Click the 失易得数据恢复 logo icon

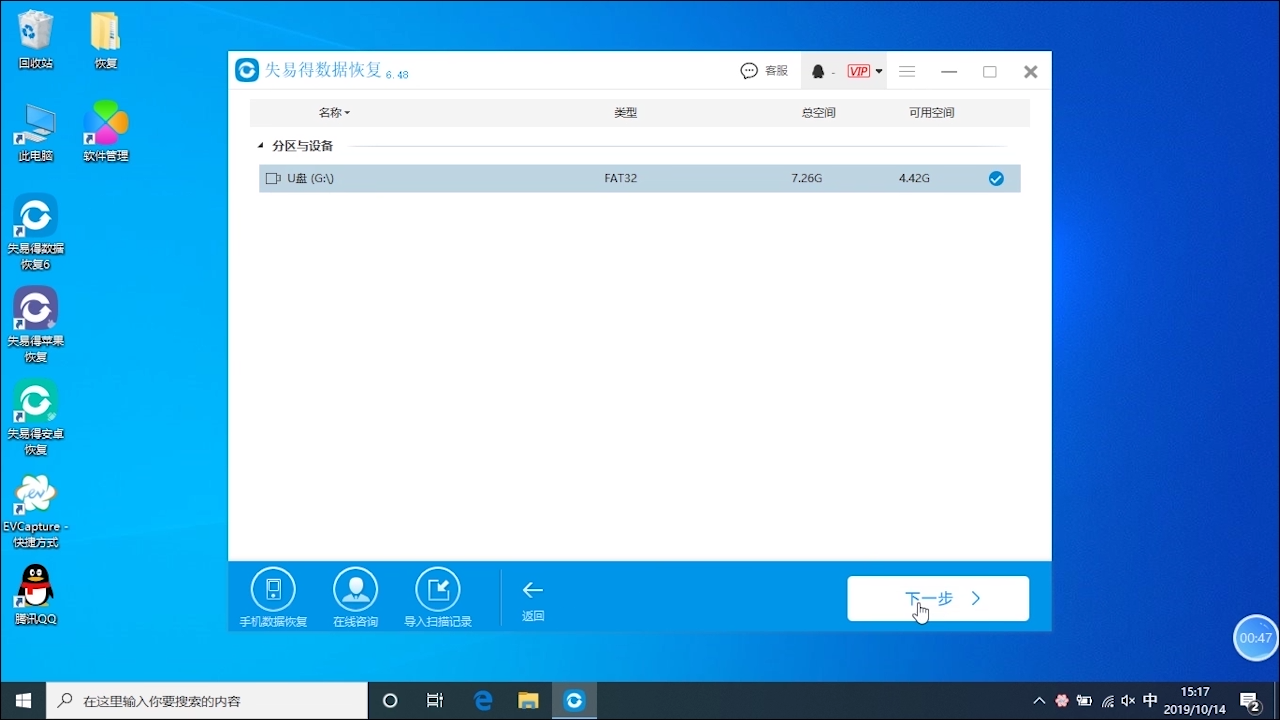coord(247,70)
